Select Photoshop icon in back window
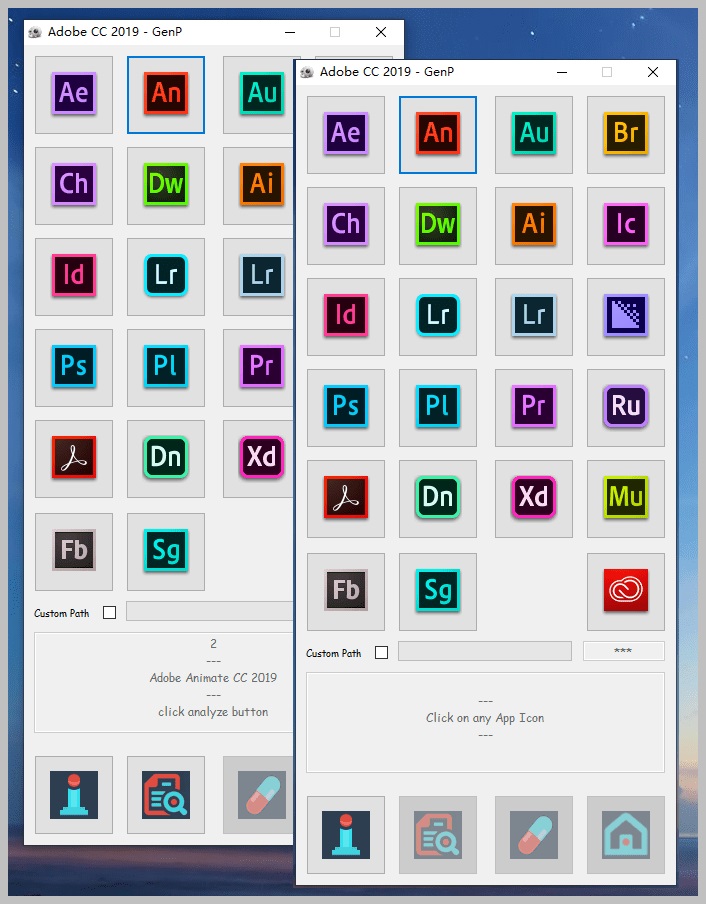 click(74, 368)
